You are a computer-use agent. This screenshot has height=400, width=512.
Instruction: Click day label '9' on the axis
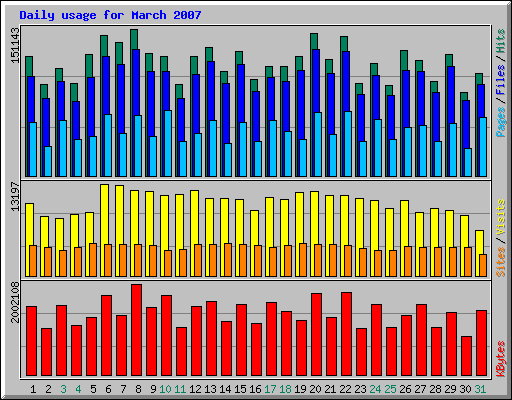153,389
